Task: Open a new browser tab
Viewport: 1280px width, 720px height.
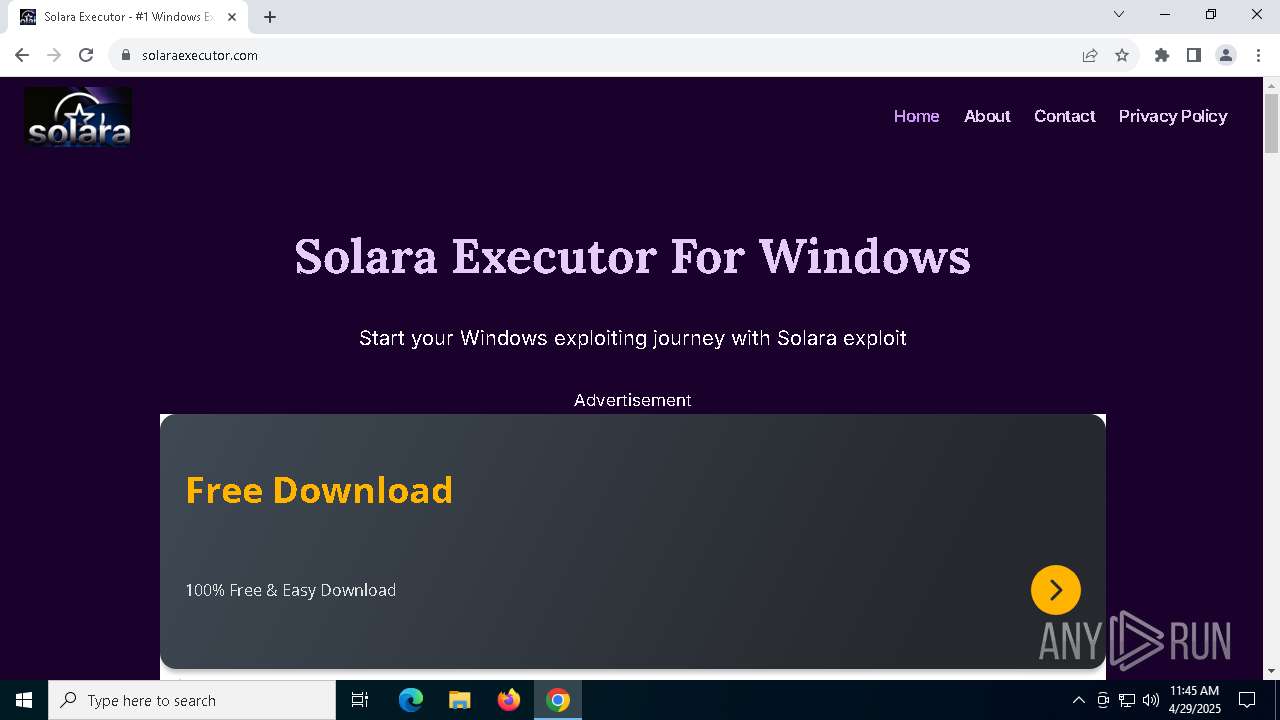Action: tap(270, 17)
